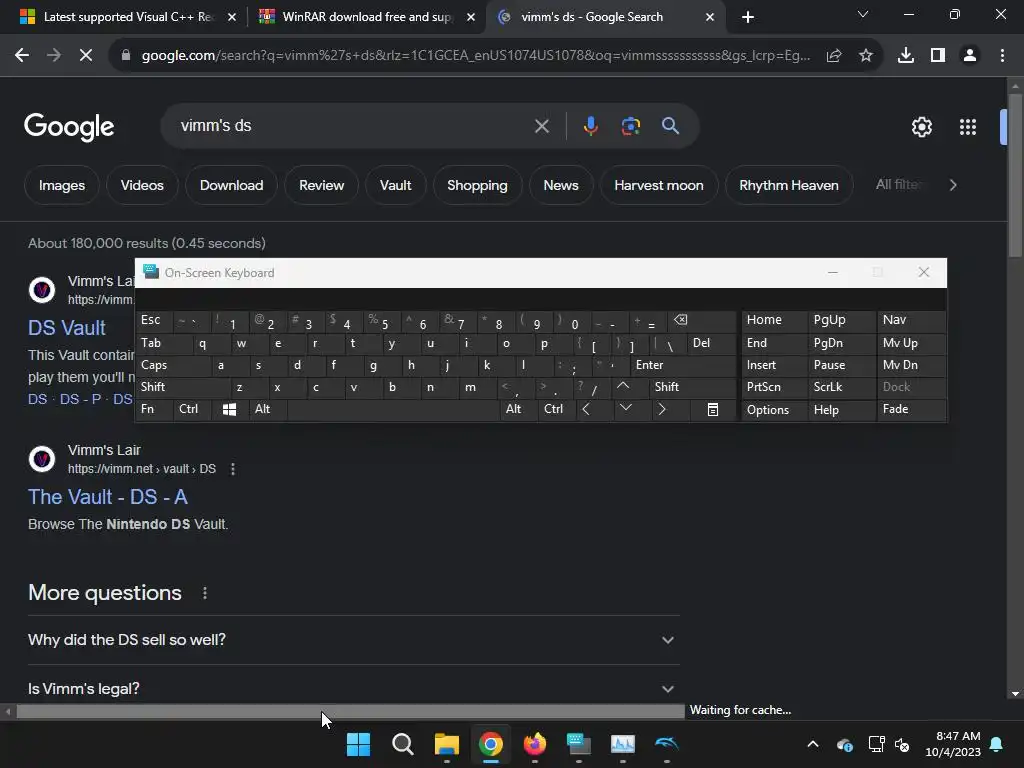
Task: Clear the search box with the X icon
Action: click(x=541, y=126)
